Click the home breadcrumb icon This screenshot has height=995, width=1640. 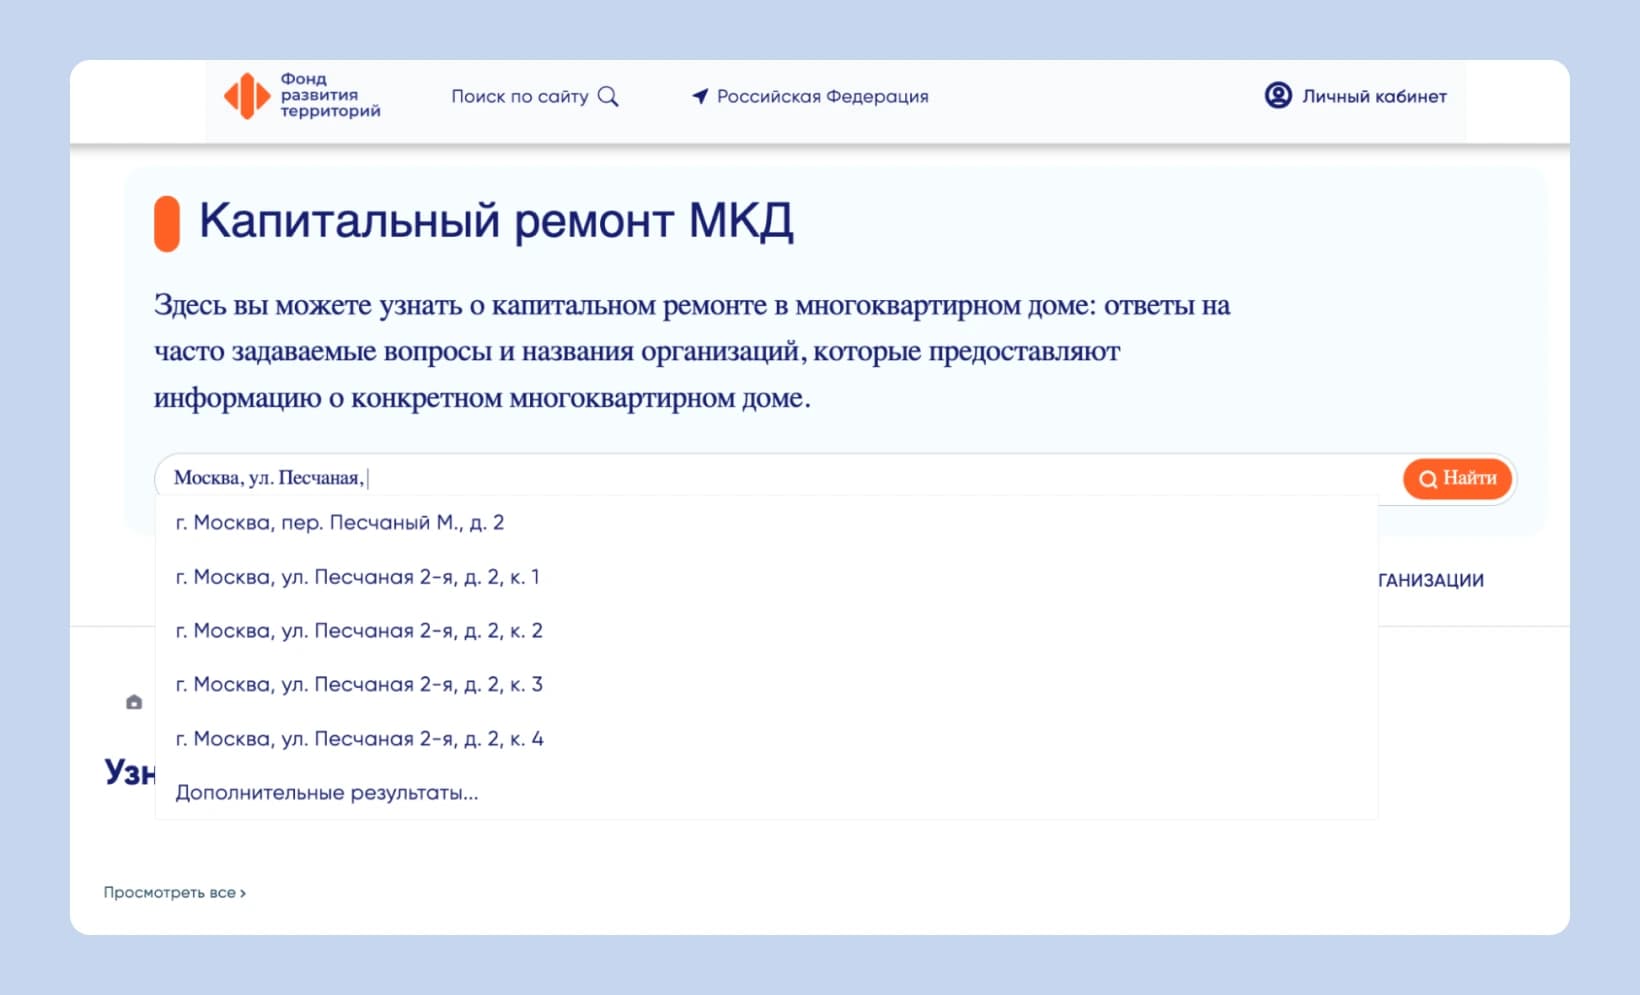point(134,702)
